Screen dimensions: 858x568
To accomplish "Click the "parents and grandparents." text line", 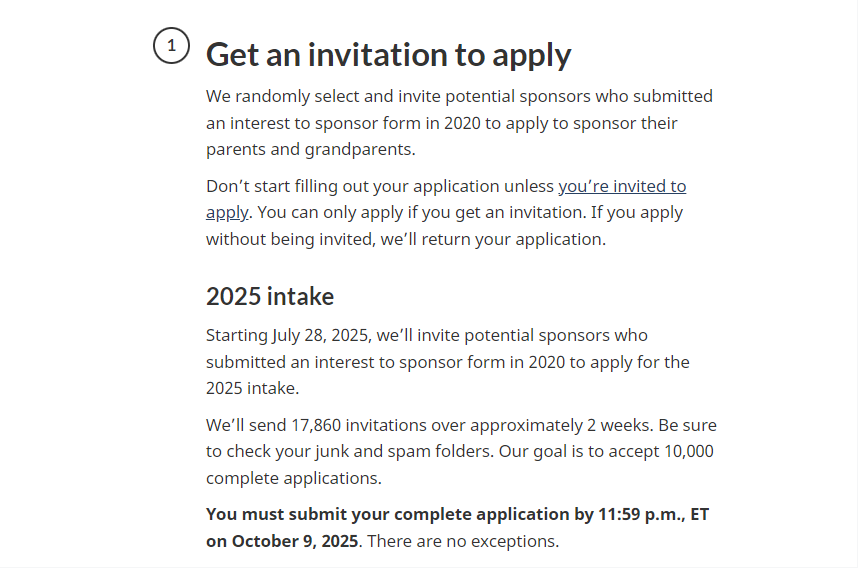I will pos(311,149).
